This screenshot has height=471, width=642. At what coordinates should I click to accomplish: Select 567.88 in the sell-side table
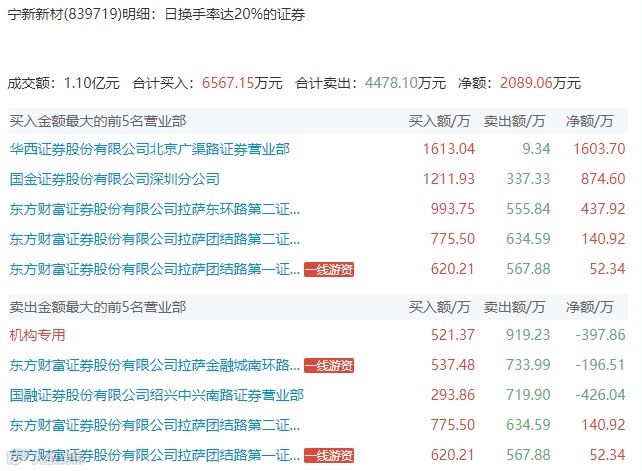(x=528, y=455)
